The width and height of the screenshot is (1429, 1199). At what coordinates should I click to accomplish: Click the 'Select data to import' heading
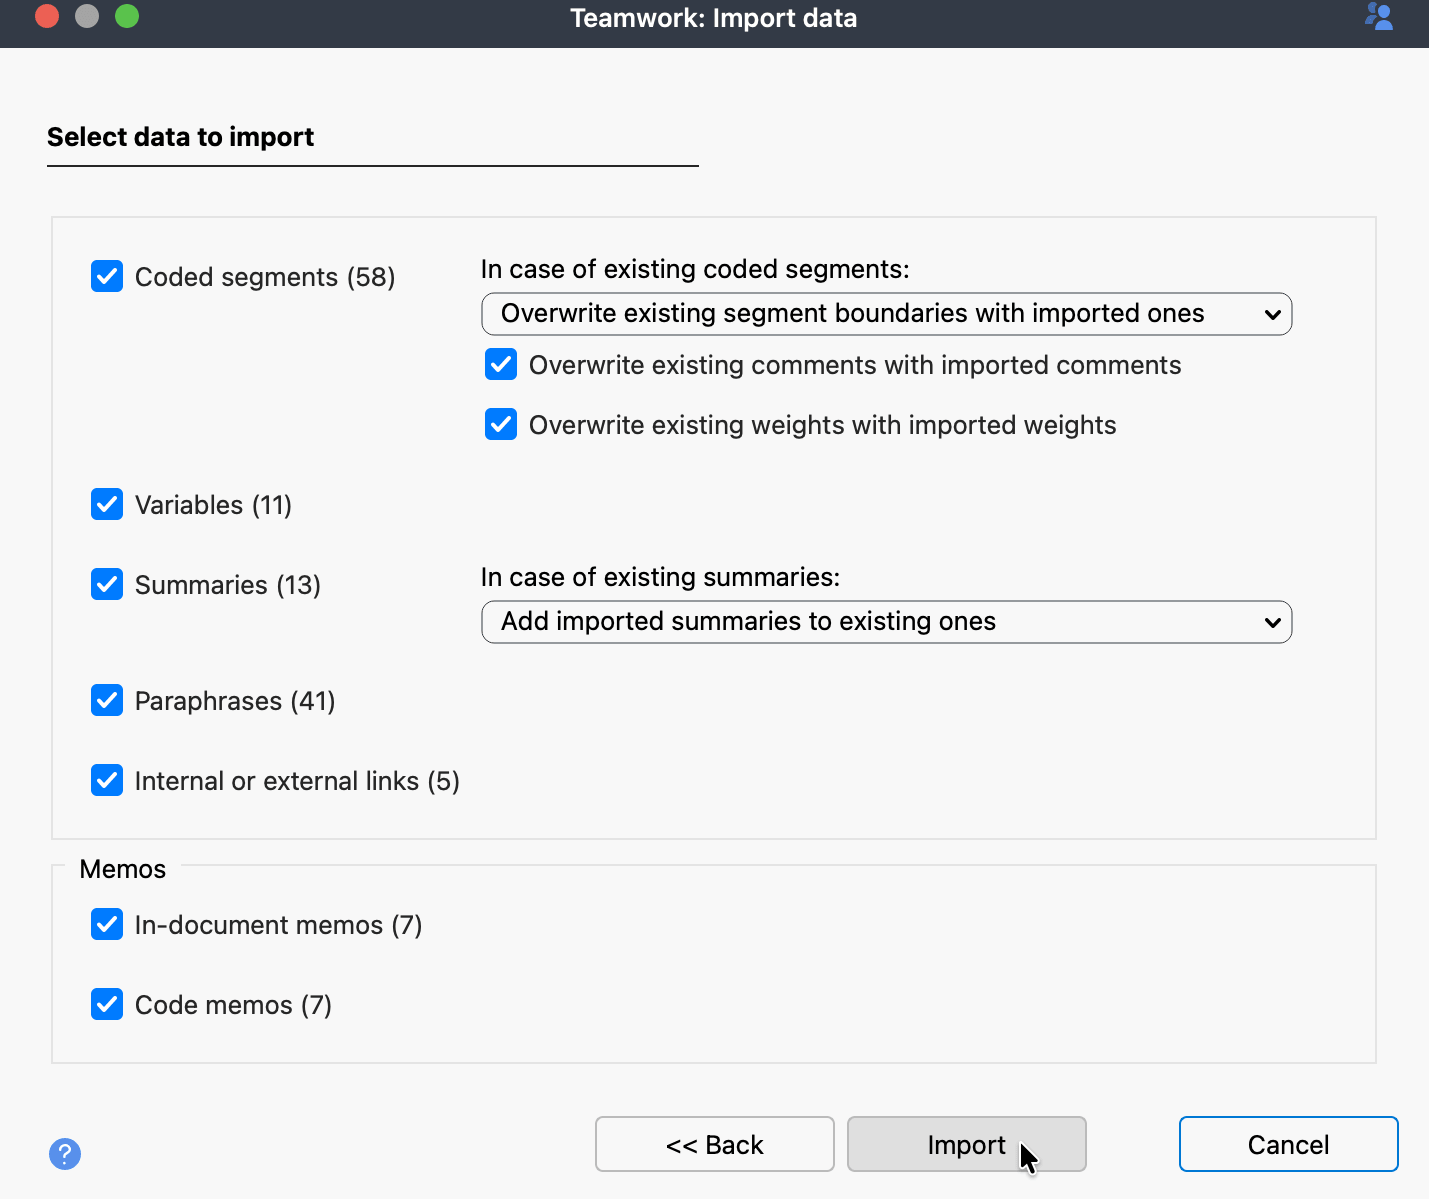pyautogui.click(x=181, y=137)
